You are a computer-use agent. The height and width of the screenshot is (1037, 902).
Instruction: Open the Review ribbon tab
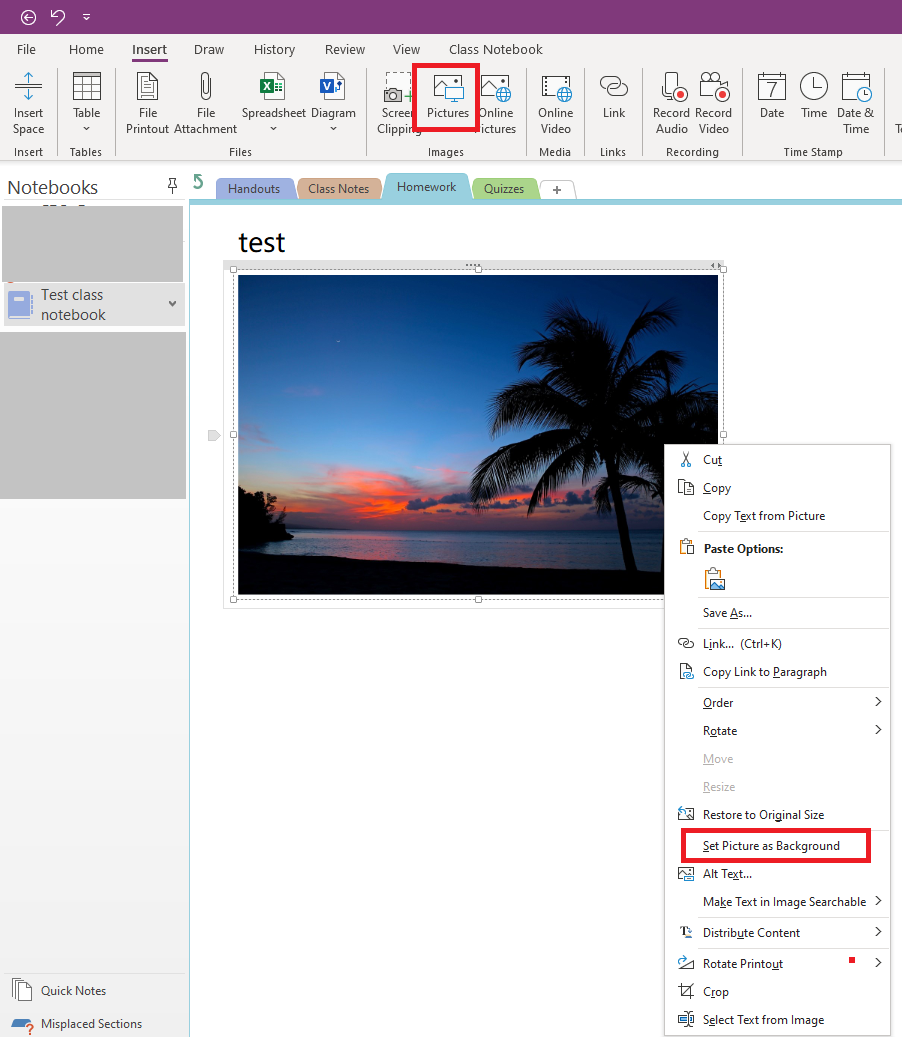coord(345,50)
